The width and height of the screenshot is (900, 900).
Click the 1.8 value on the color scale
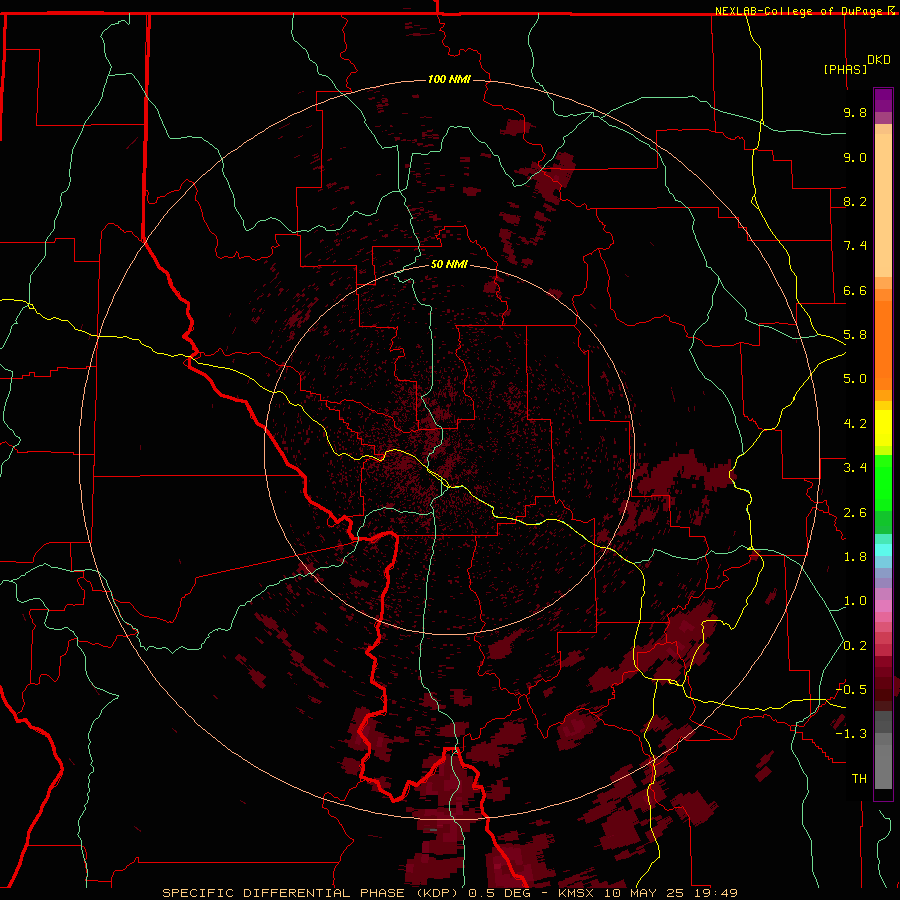click(855, 557)
